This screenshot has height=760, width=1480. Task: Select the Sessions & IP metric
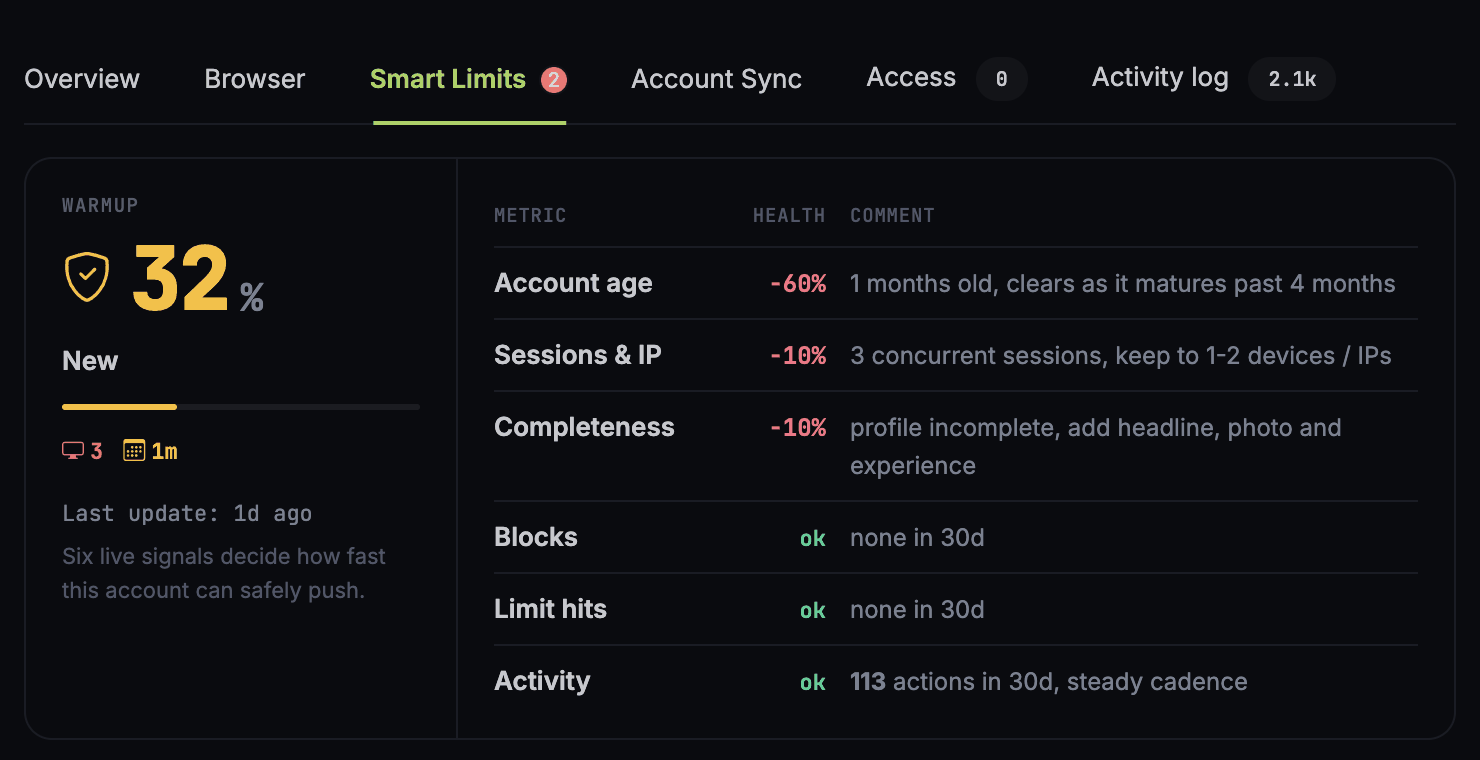[956, 356]
